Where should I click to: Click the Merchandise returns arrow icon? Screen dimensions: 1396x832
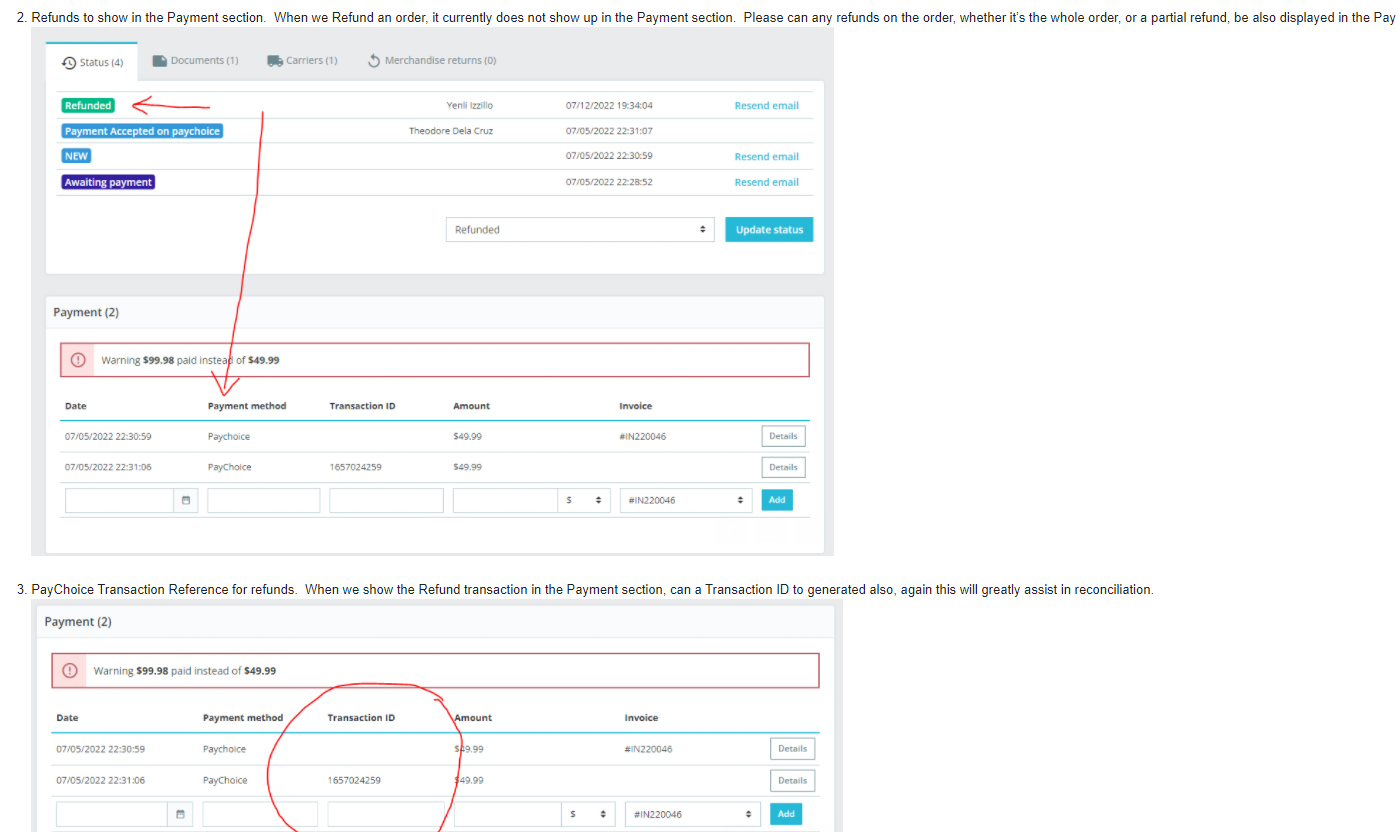374,61
